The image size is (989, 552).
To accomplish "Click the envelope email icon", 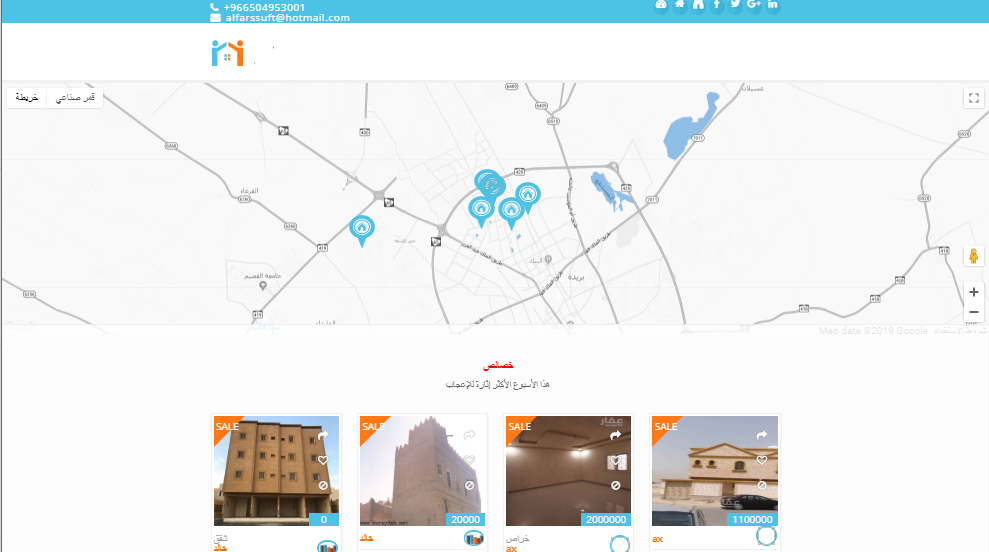I will point(215,18).
